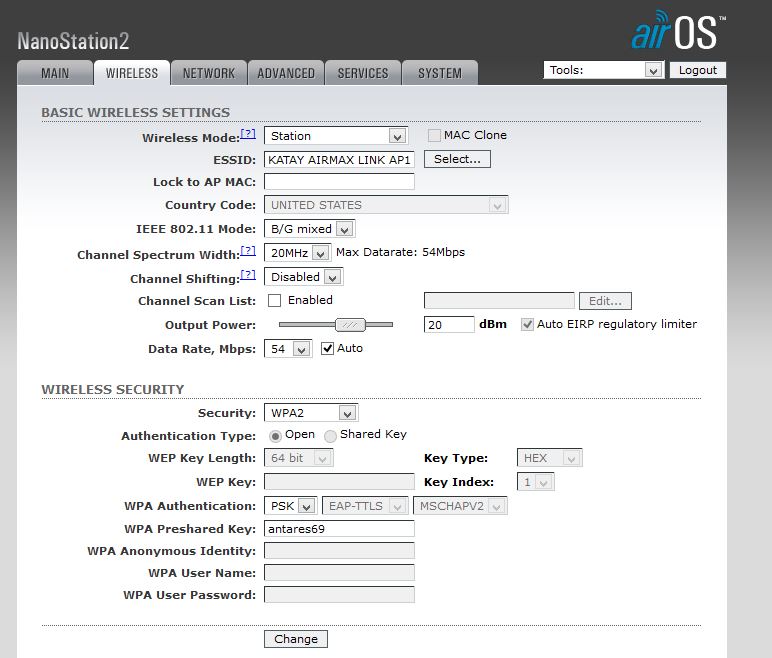Click the WEP Key input field
The height and width of the screenshot is (658, 772).
pos(339,481)
